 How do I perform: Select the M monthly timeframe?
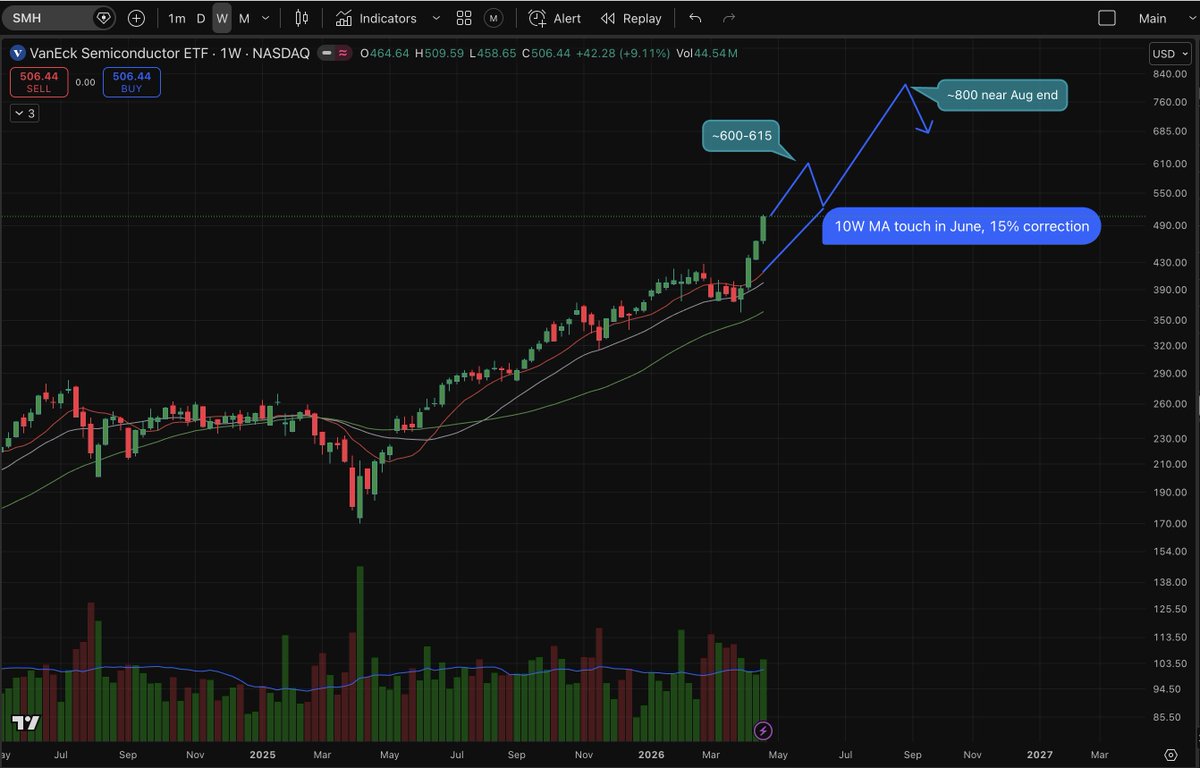click(x=244, y=18)
